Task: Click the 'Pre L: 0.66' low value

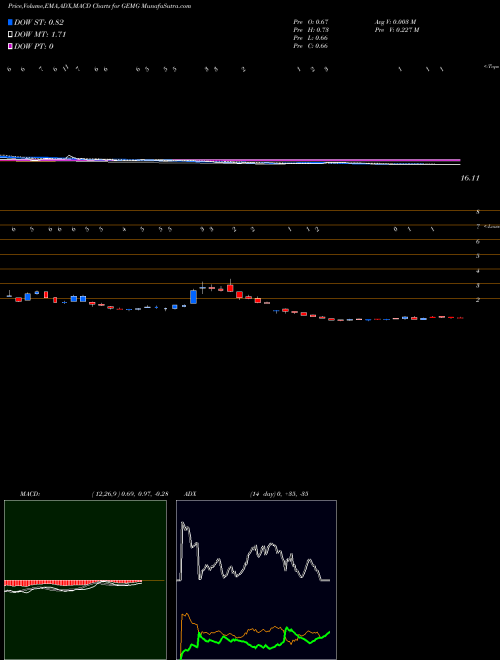Action: pos(311,38)
